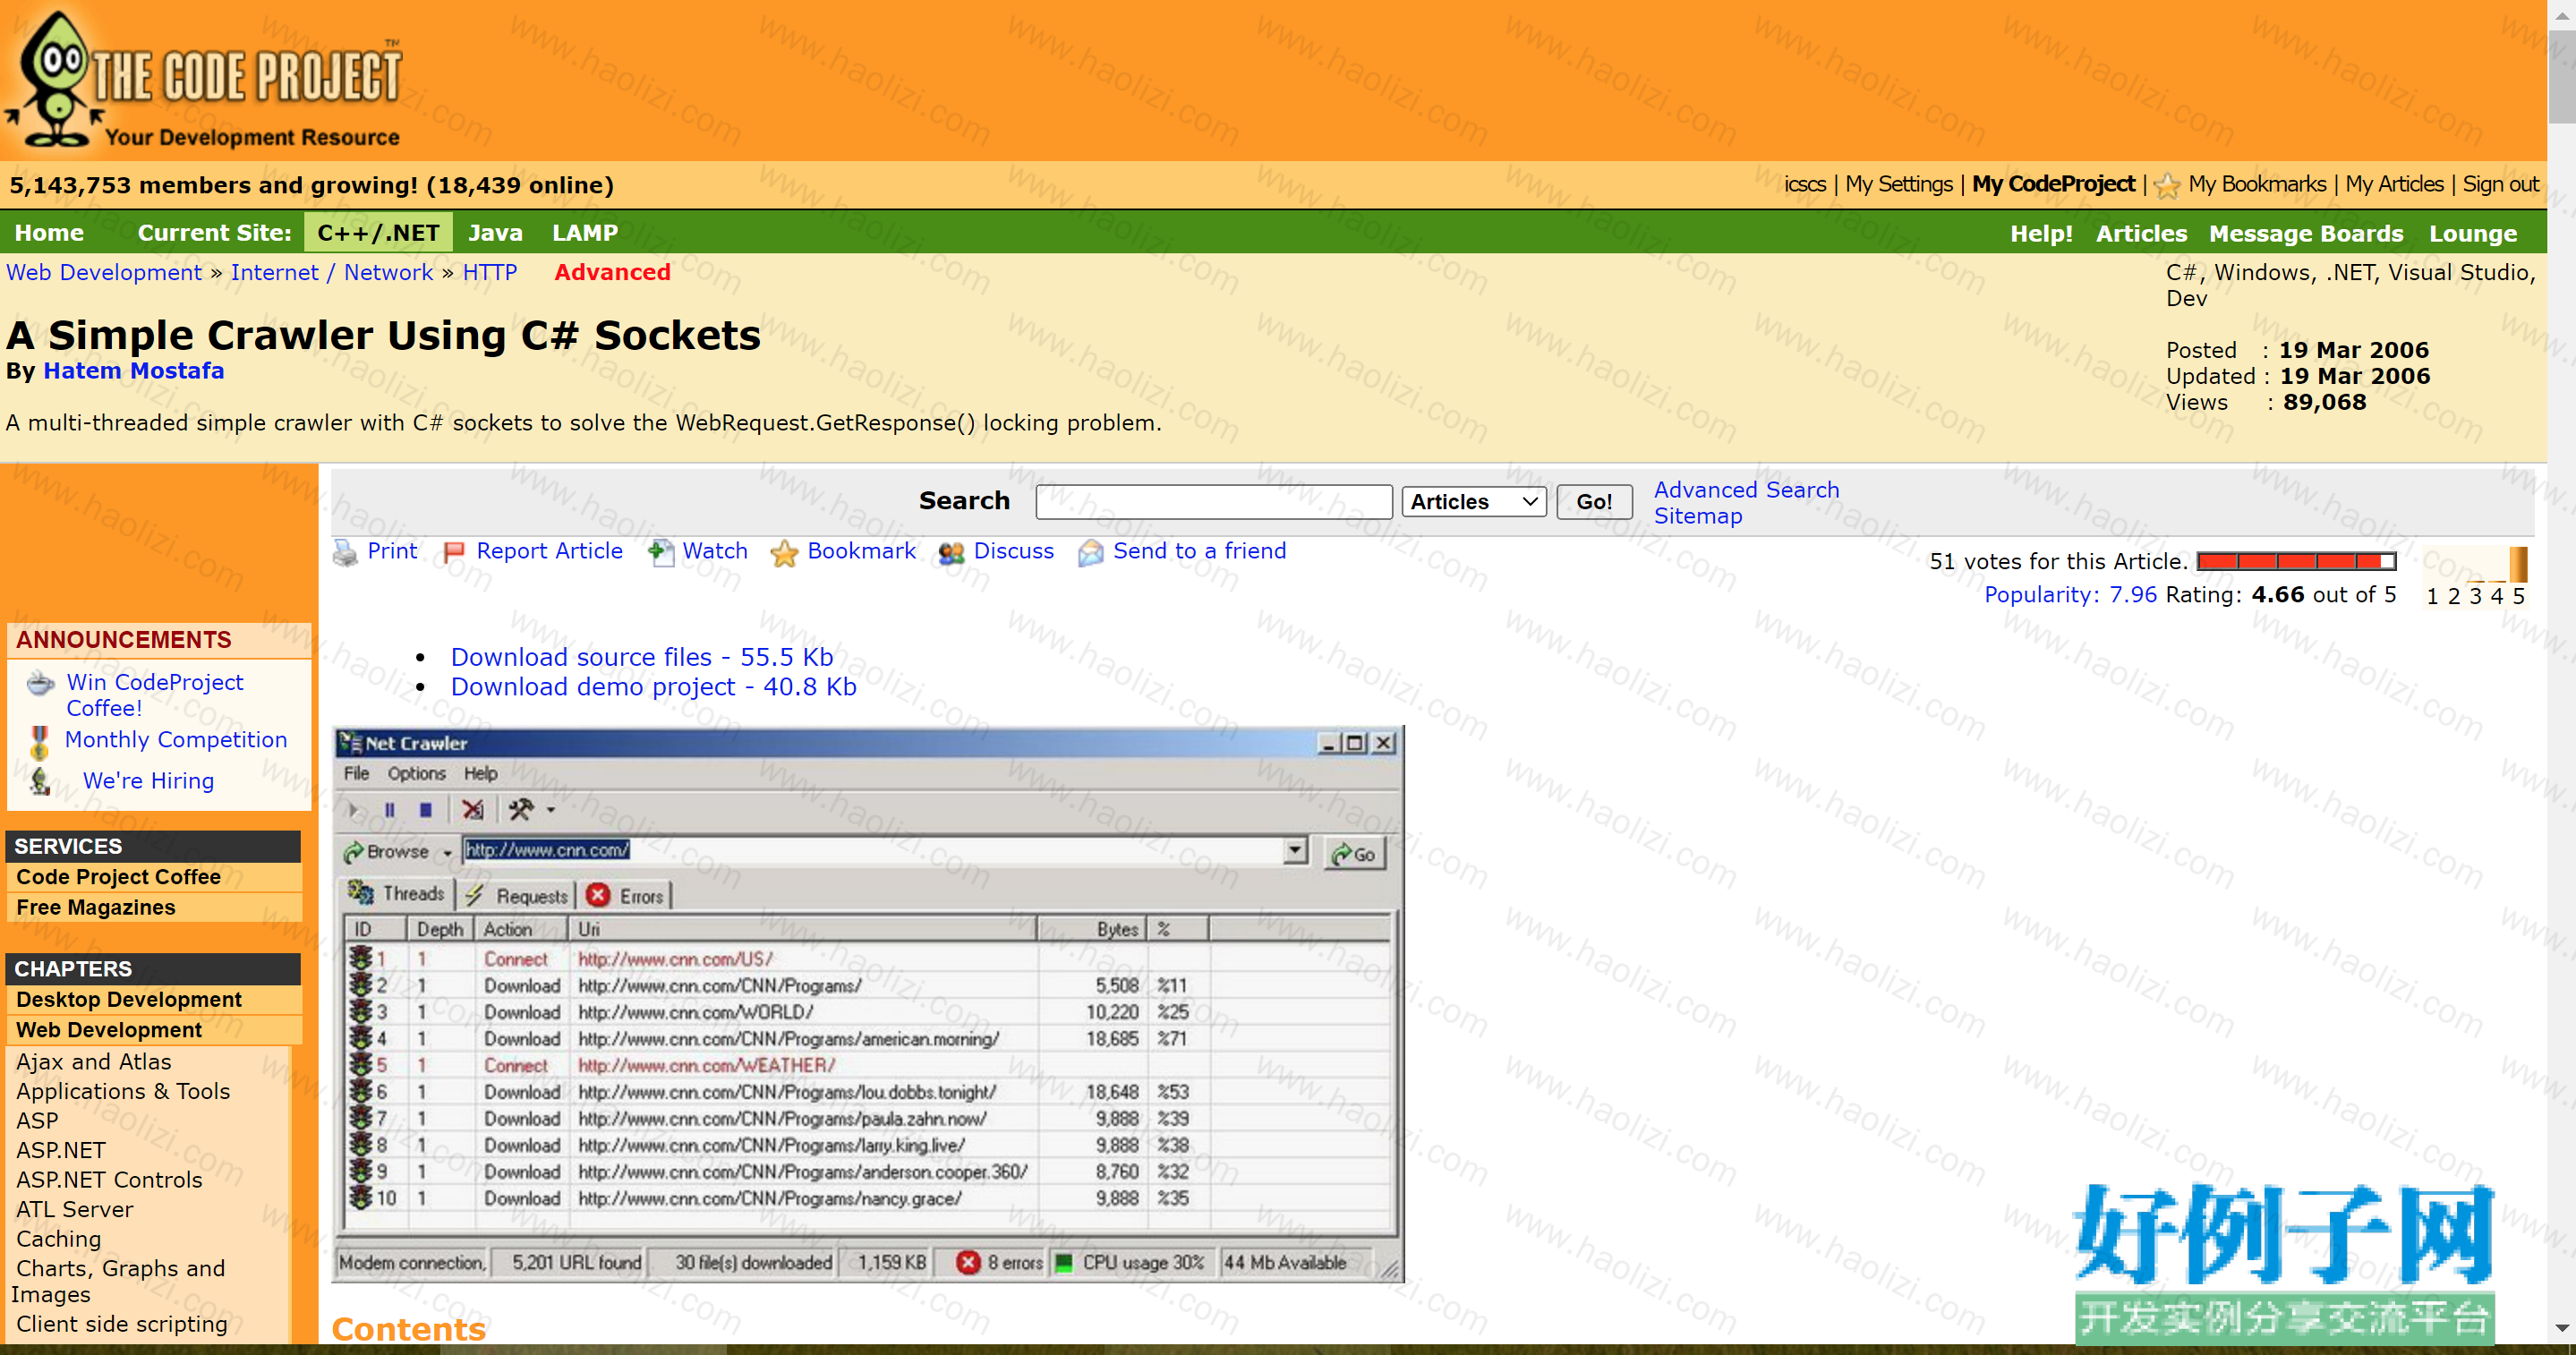The height and width of the screenshot is (1355, 2576).
Task: Open author Hatem Mostafa's profile link
Action: click(x=133, y=371)
